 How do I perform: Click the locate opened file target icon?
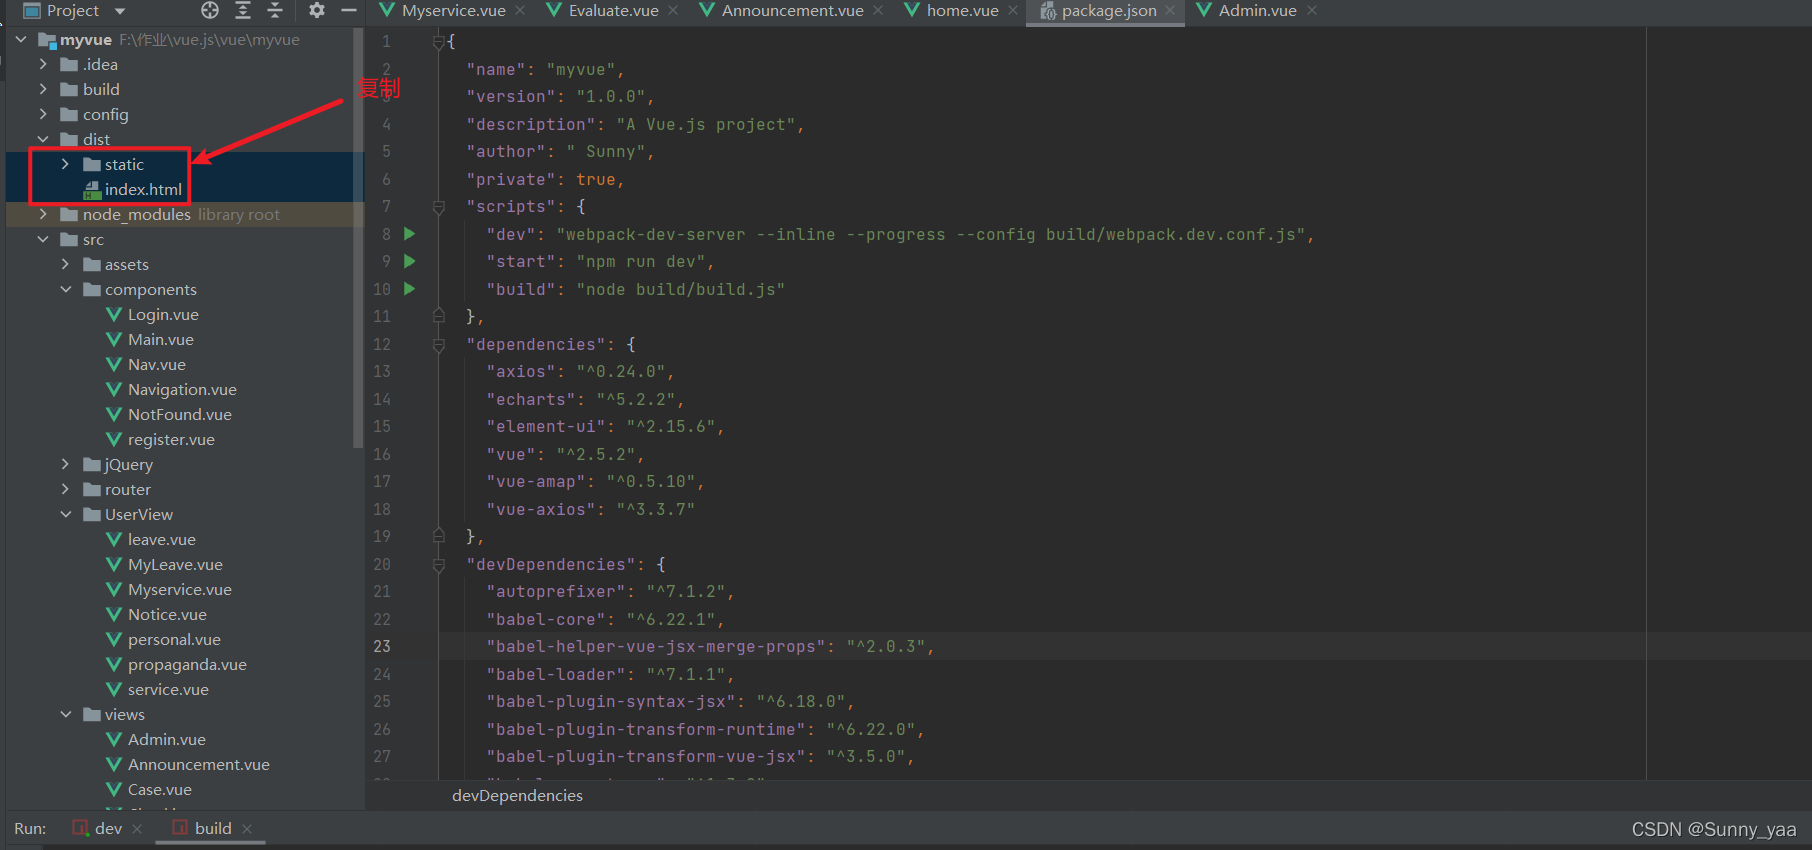point(210,10)
